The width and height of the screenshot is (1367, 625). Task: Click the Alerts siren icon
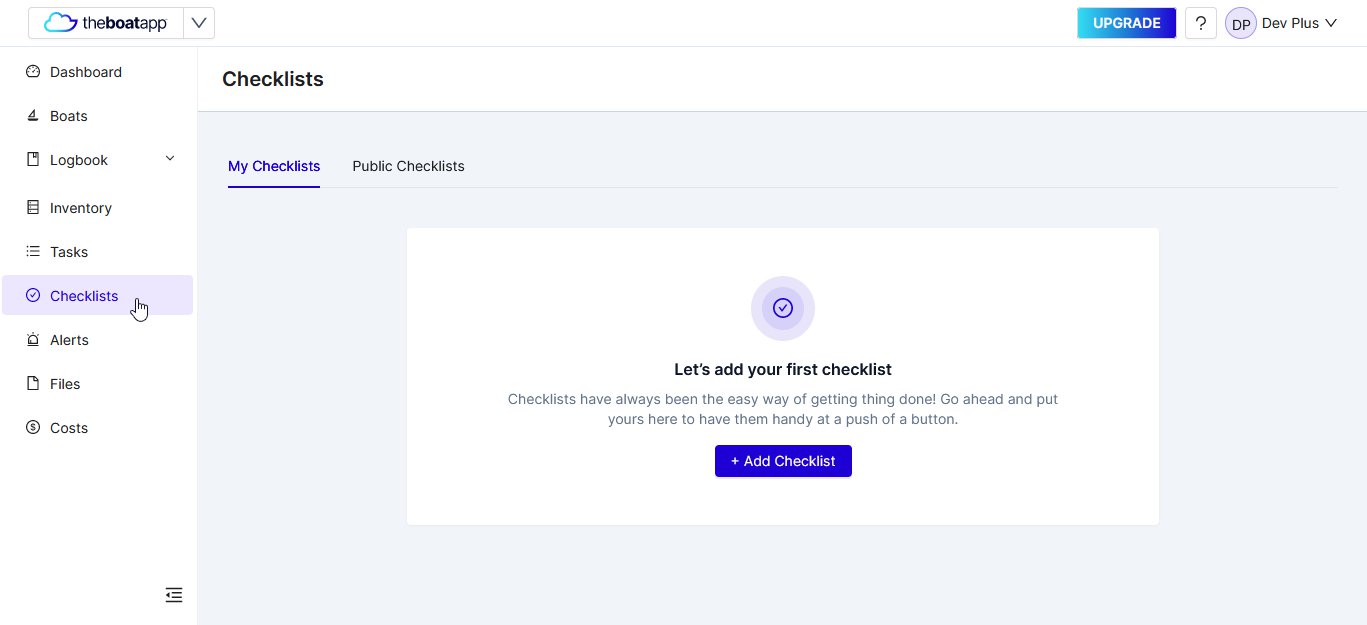[33, 340]
